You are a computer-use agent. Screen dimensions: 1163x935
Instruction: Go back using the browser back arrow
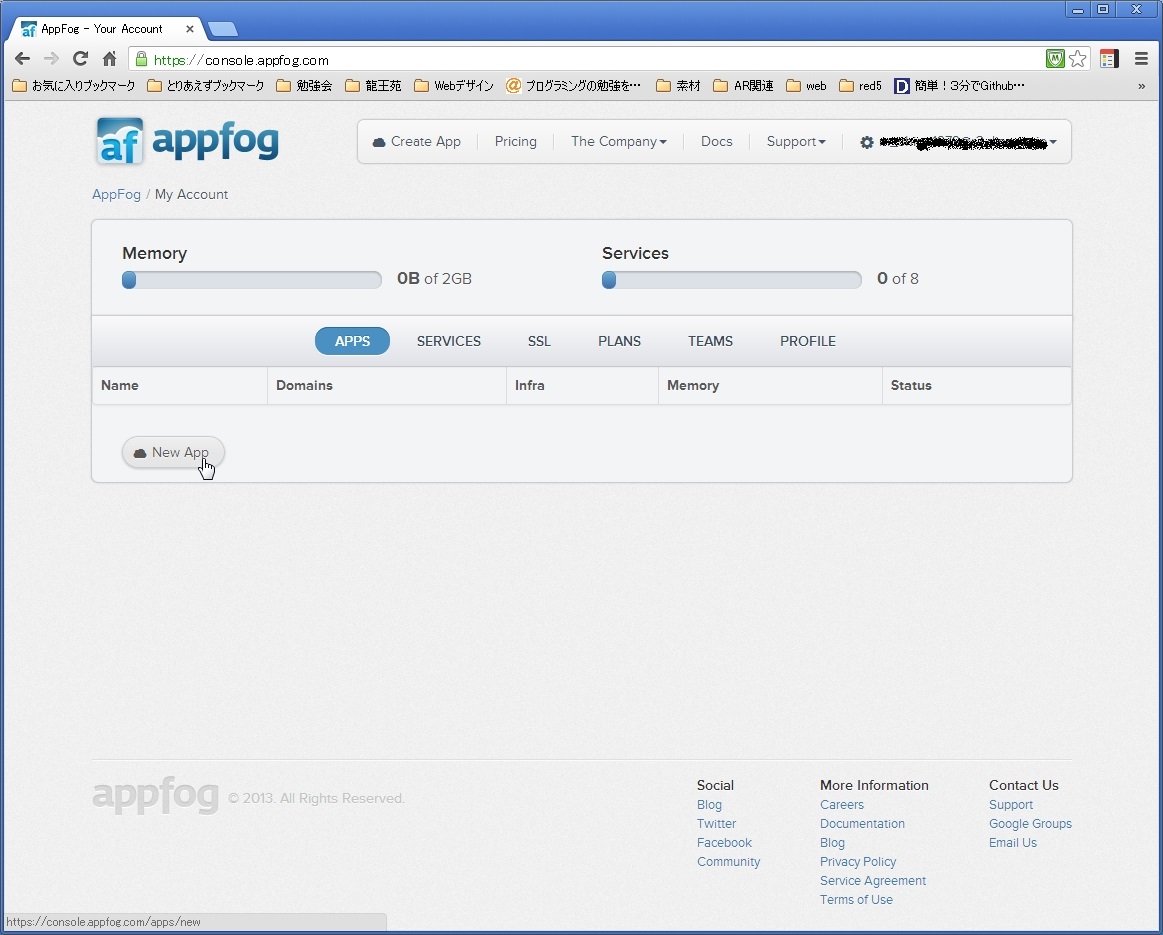coord(22,59)
